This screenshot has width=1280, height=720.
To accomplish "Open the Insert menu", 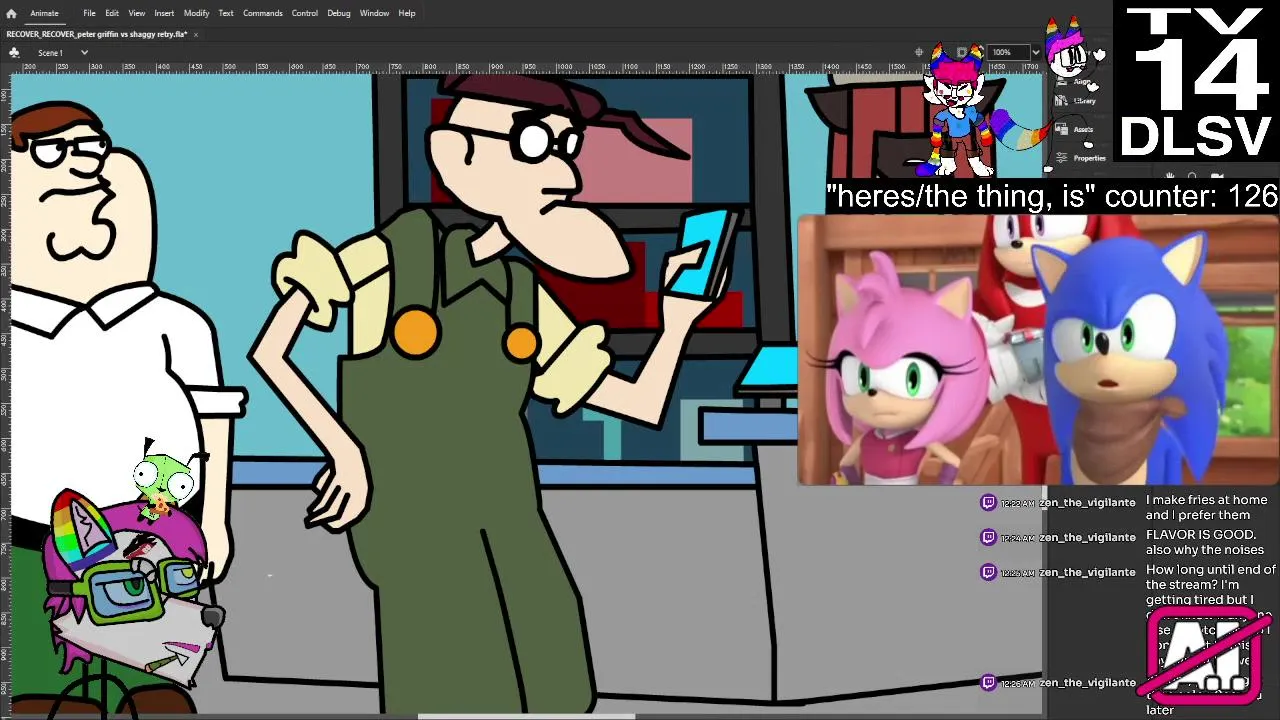I will pyautogui.click(x=164, y=13).
